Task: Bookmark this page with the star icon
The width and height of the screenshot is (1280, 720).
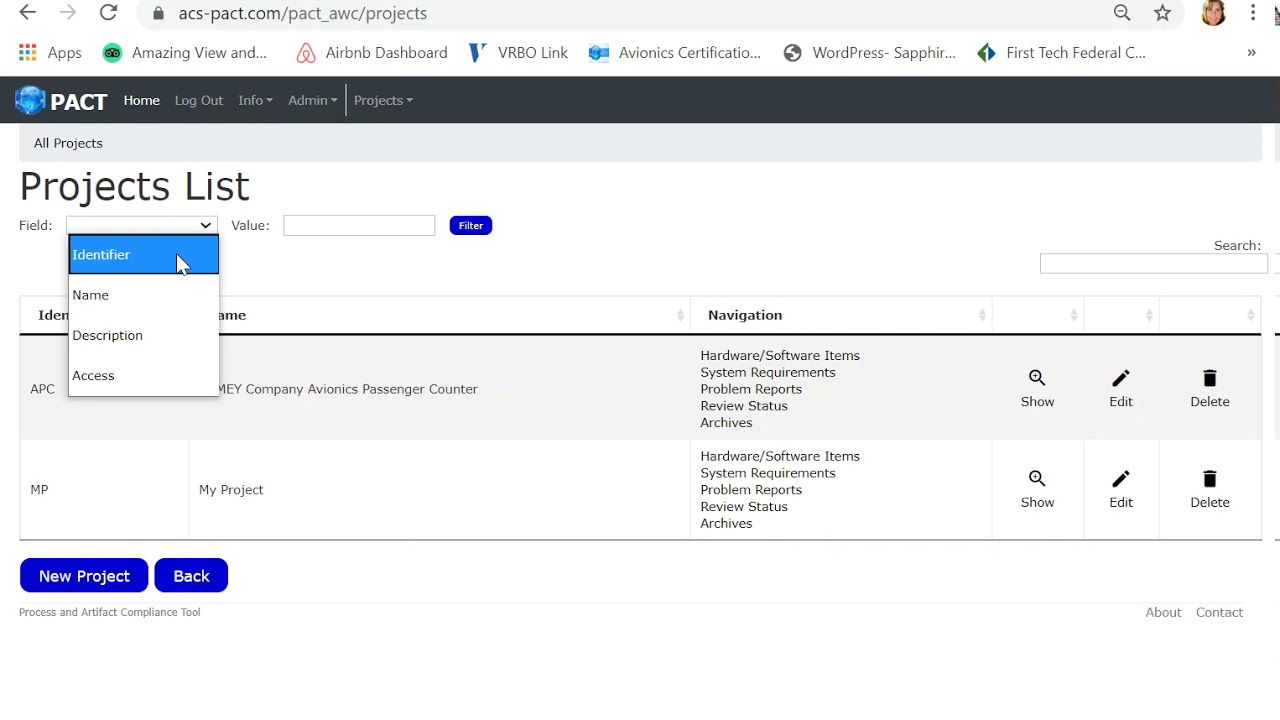Action: 1162,13
